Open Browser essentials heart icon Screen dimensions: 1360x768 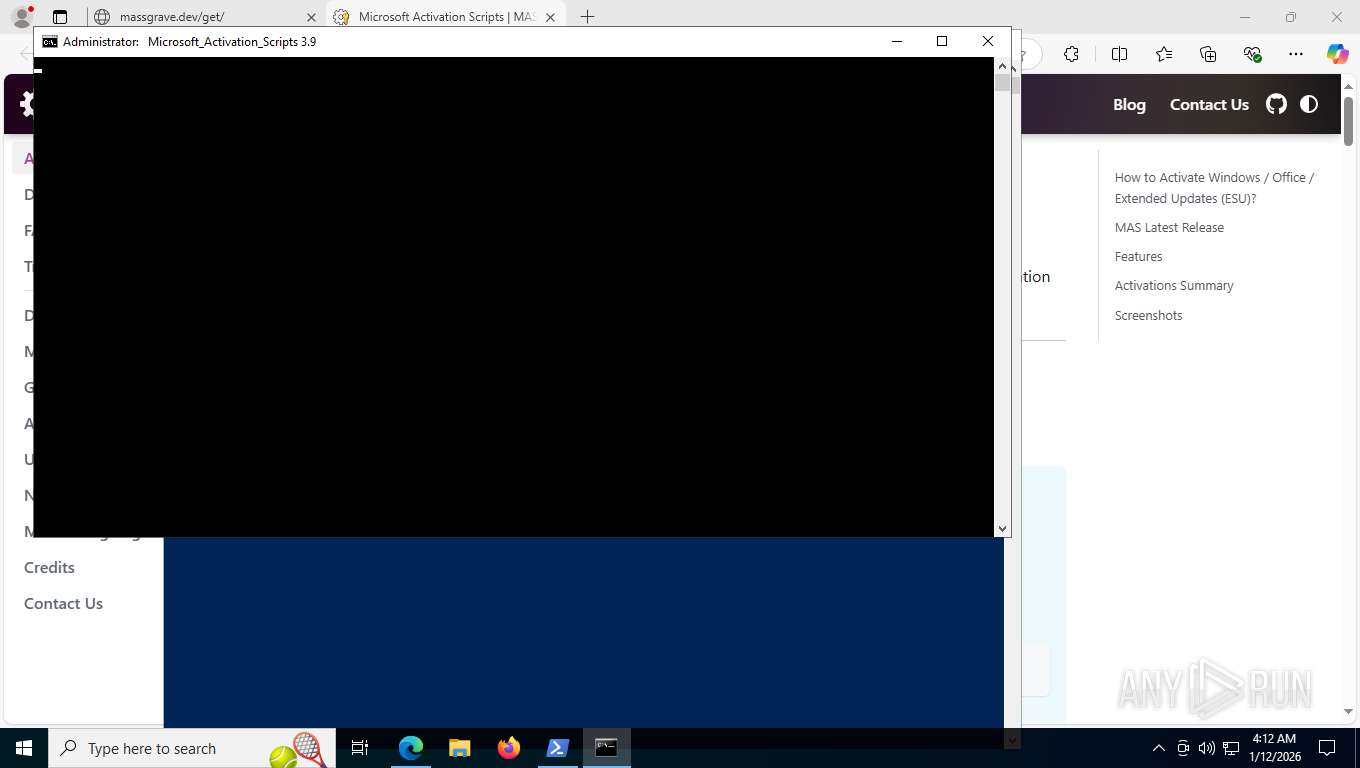[x=1252, y=54]
